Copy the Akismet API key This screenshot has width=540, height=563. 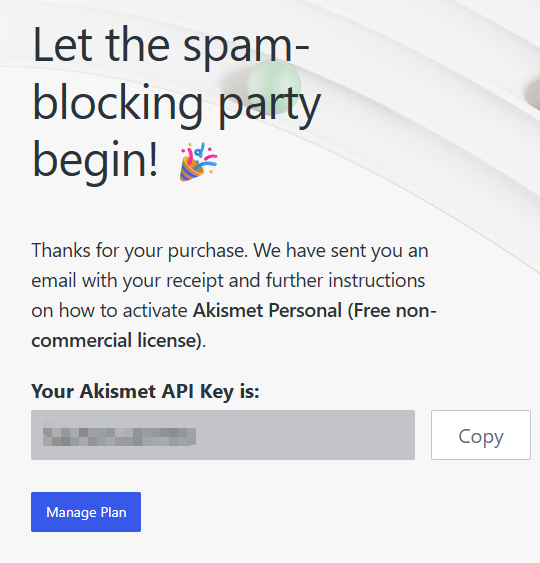pos(481,435)
